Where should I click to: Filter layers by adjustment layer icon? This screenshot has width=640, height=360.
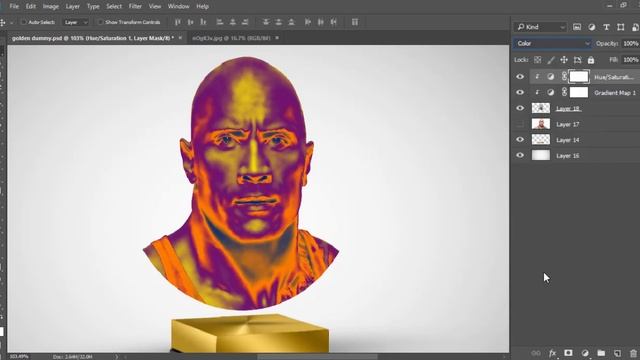tap(591, 27)
